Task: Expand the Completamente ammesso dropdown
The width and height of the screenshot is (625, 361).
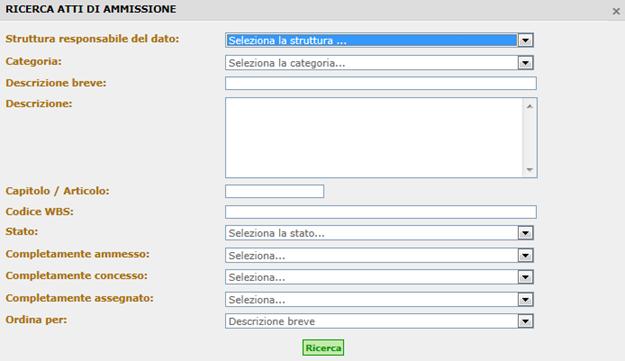Action: (525, 255)
